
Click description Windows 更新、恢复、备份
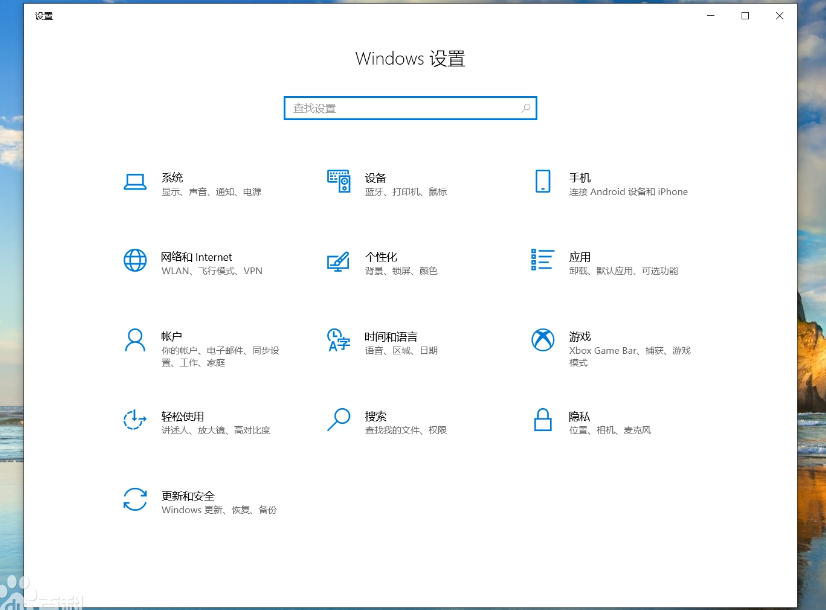[219, 510]
